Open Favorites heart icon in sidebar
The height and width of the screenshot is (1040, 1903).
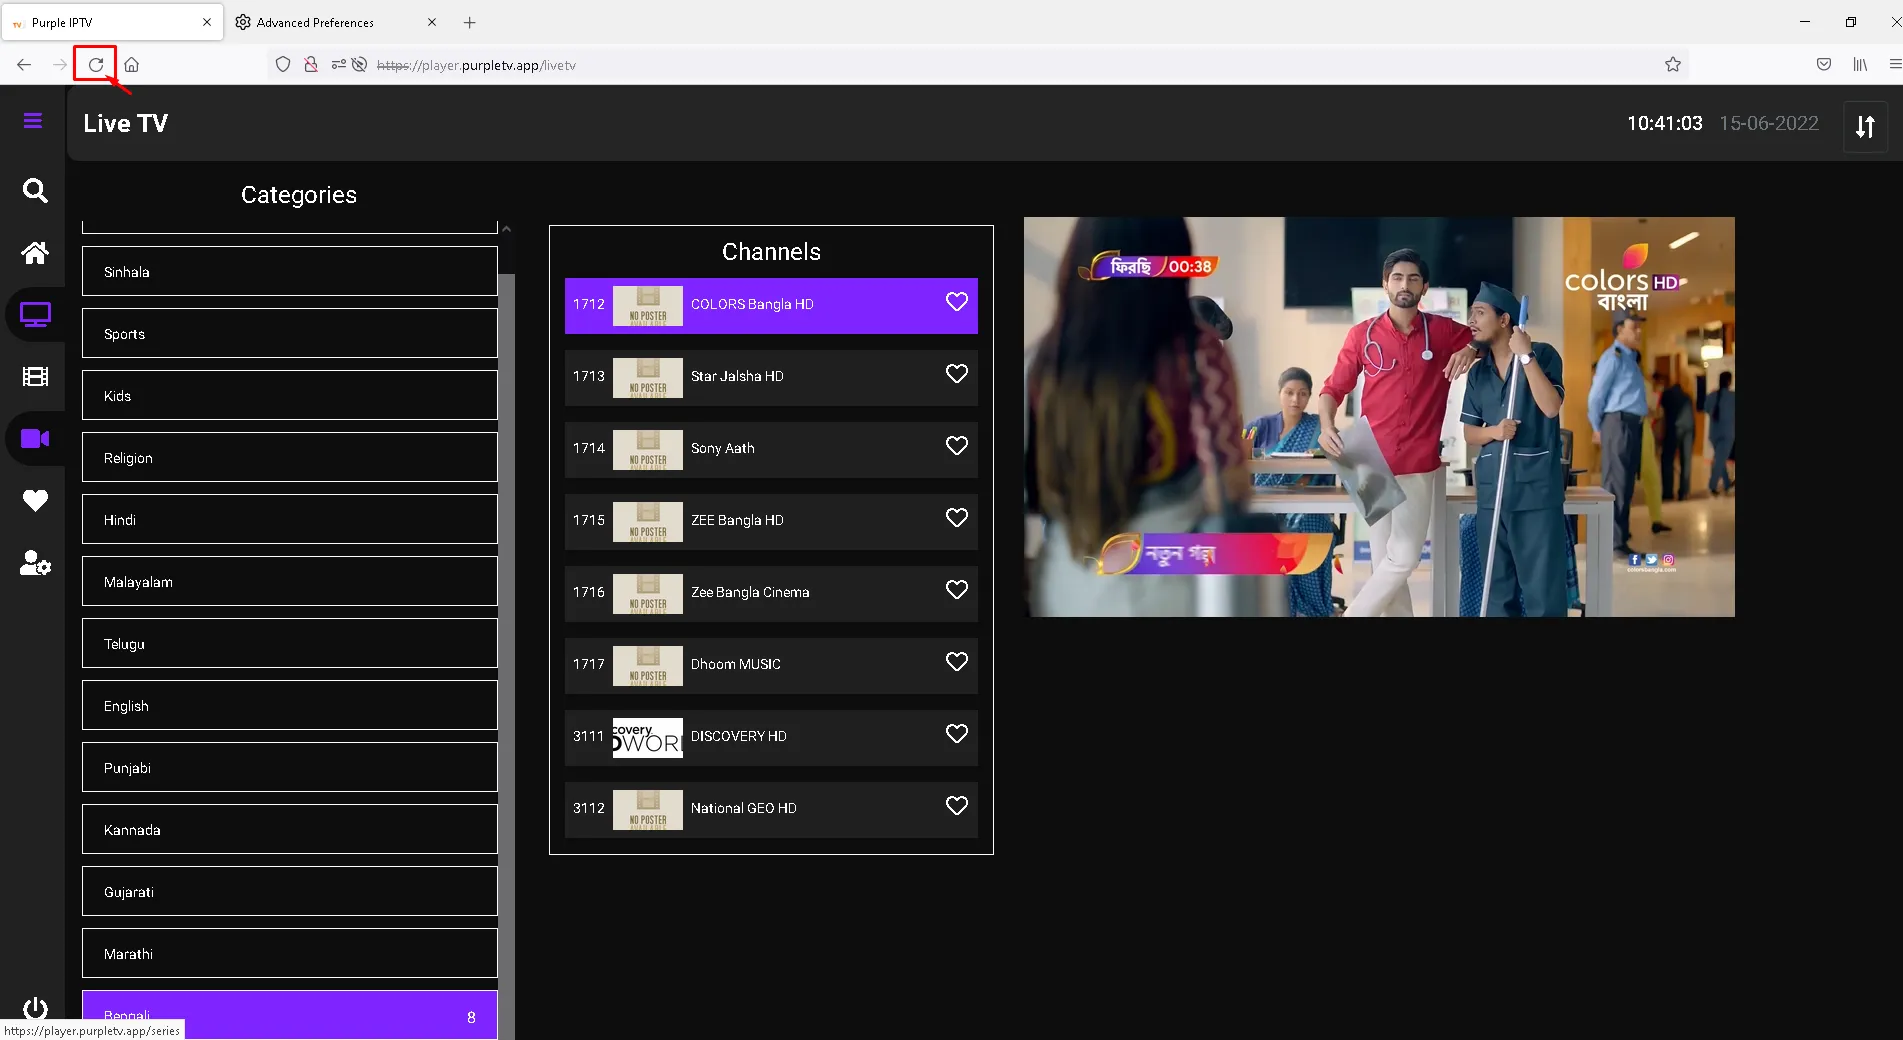click(x=35, y=501)
